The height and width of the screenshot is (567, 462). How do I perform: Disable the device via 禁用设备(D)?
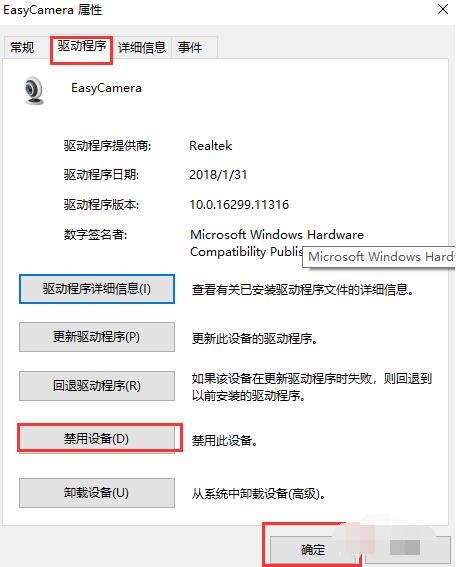97,439
